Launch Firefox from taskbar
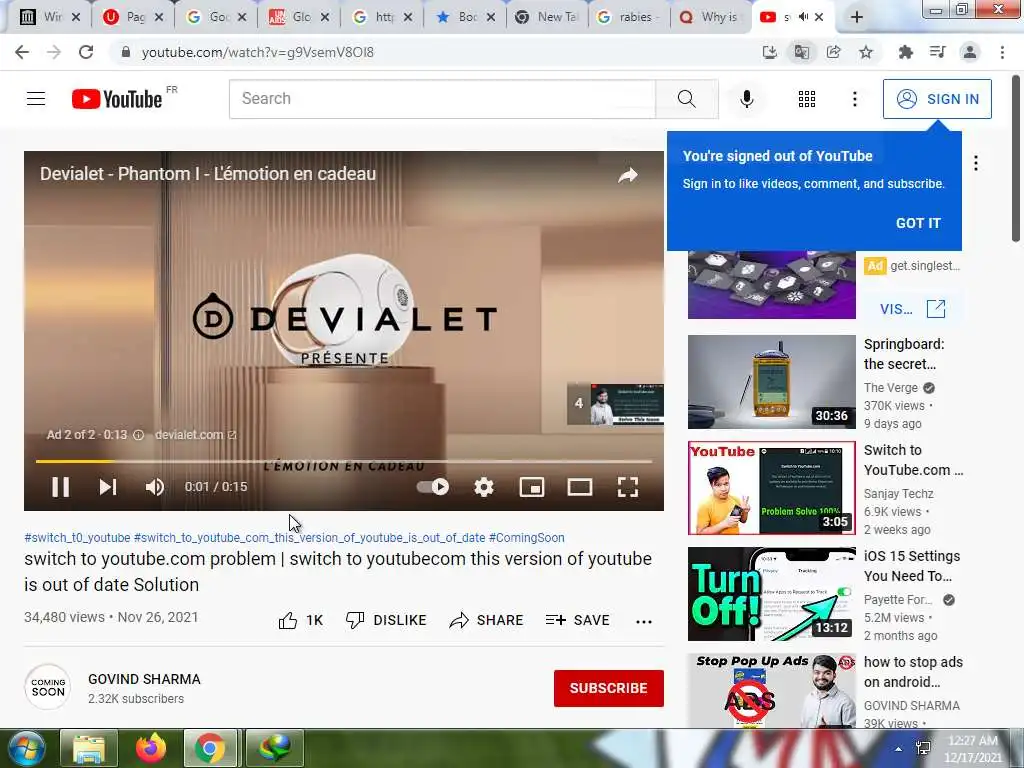Viewport: 1024px width, 768px height. tap(151, 748)
